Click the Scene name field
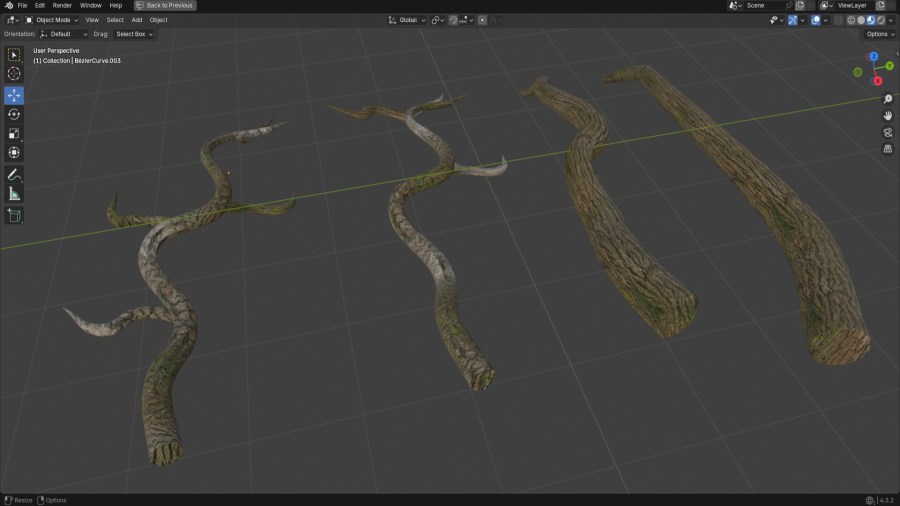Screen dimensions: 900x506 (x=760, y=5)
